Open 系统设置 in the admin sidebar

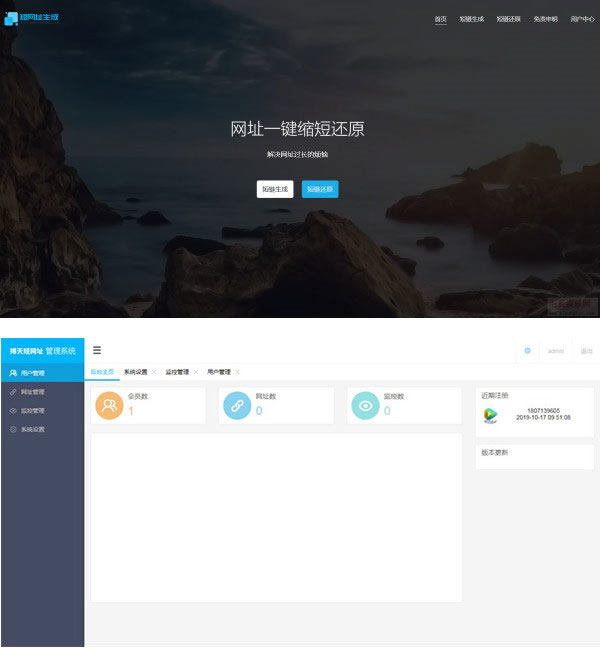(32, 430)
